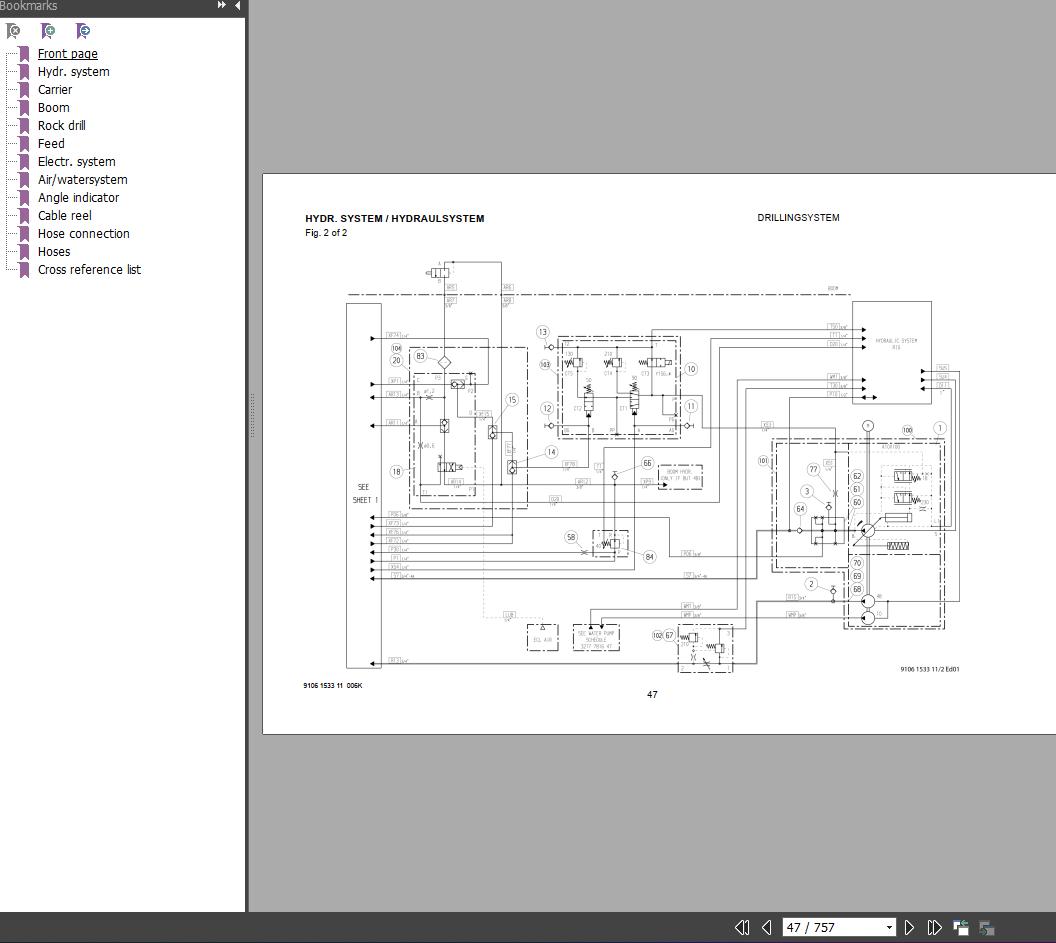Collapse the Bookmarks panel with left arrow

click(x=238, y=6)
